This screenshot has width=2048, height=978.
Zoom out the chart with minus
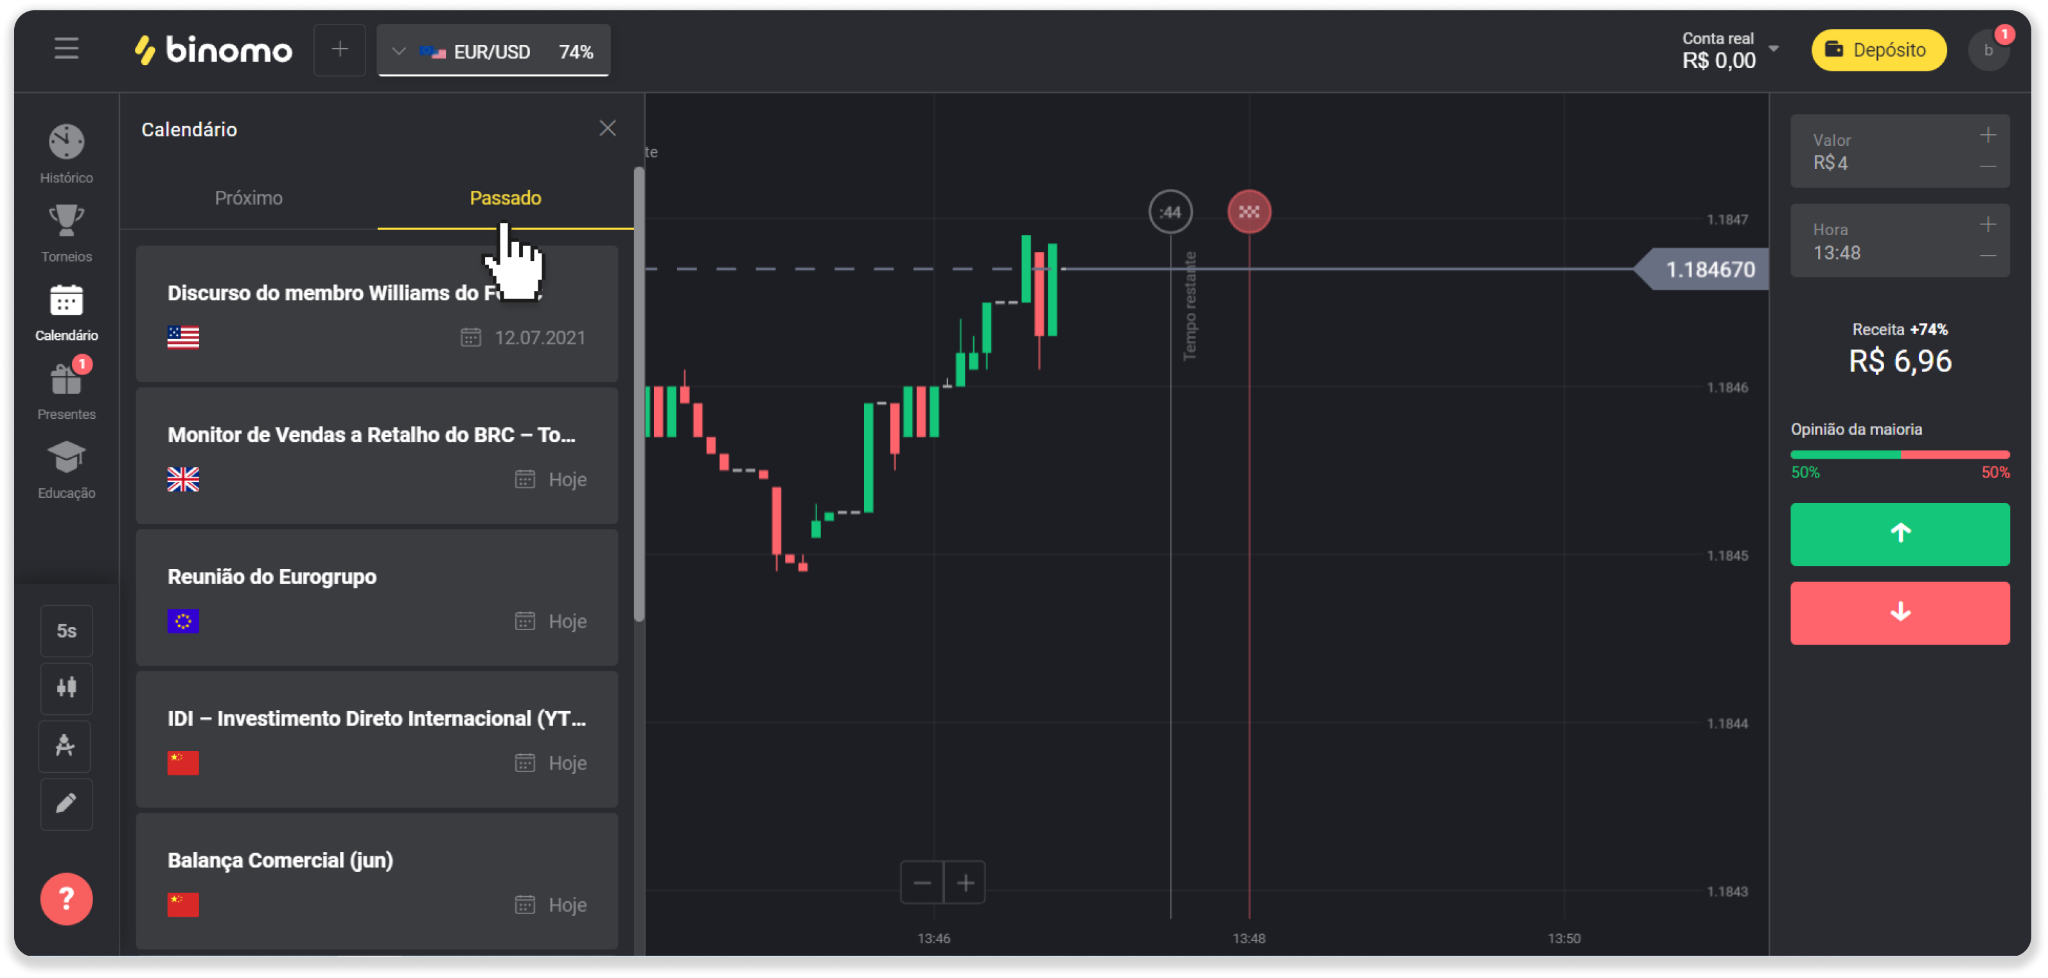922,883
